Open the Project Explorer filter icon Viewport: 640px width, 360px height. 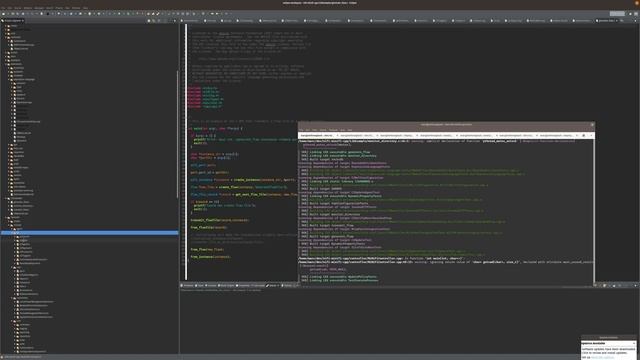[x=159, y=20]
